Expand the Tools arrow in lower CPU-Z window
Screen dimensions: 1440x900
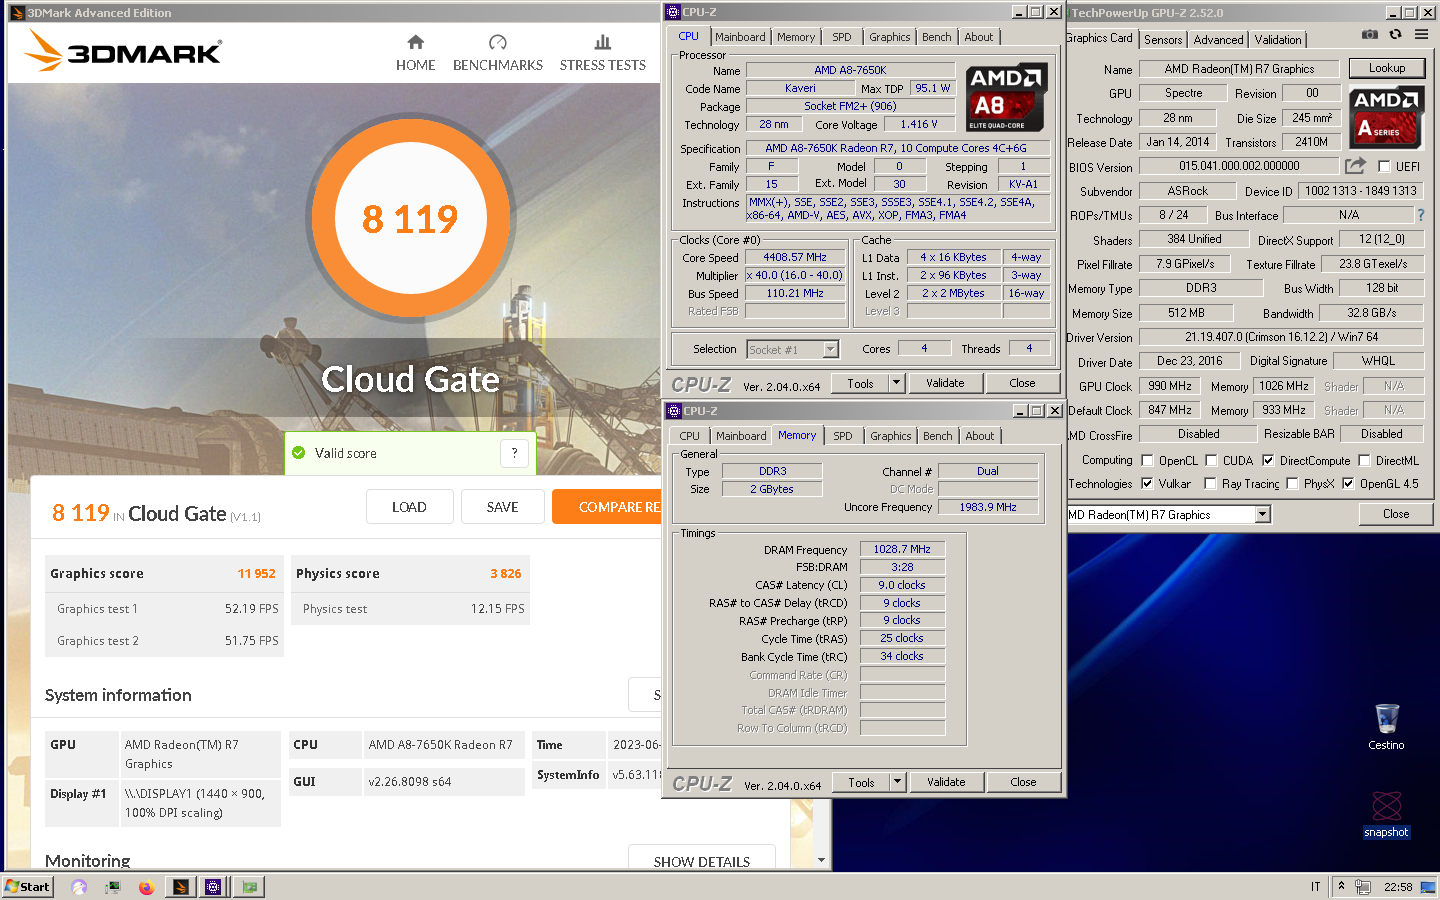[x=897, y=782]
